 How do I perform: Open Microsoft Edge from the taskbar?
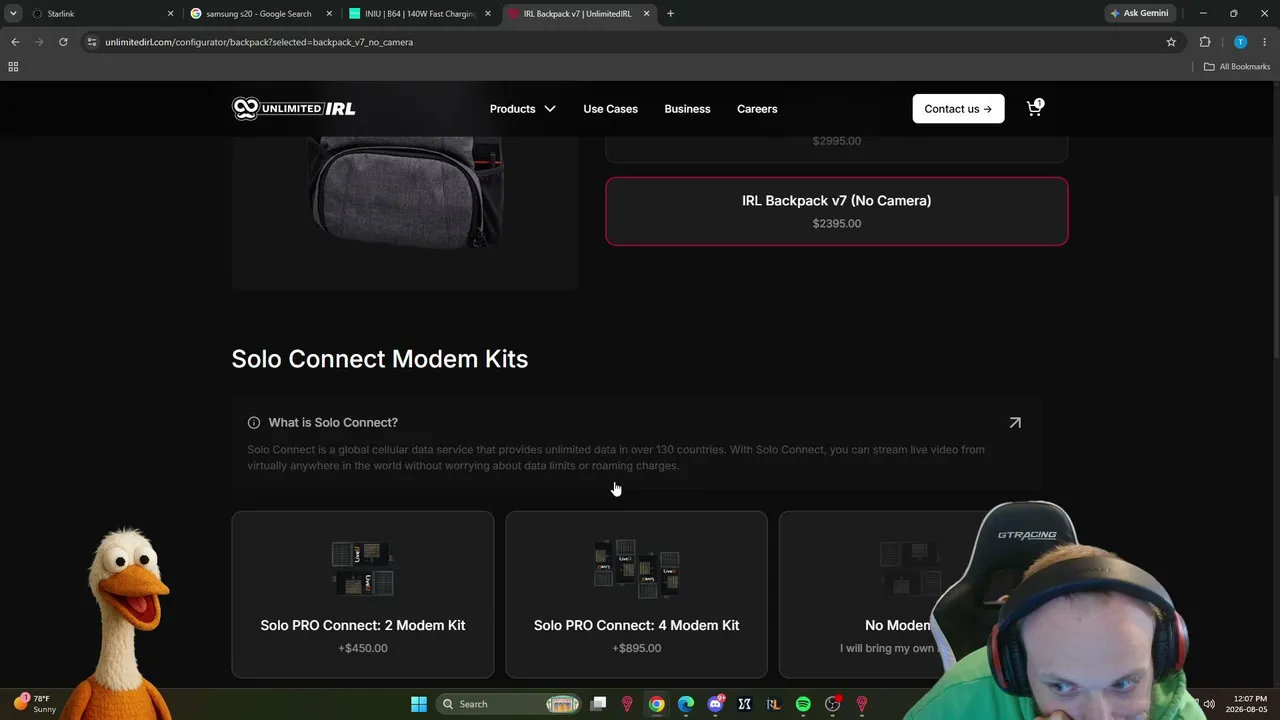click(x=686, y=704)
